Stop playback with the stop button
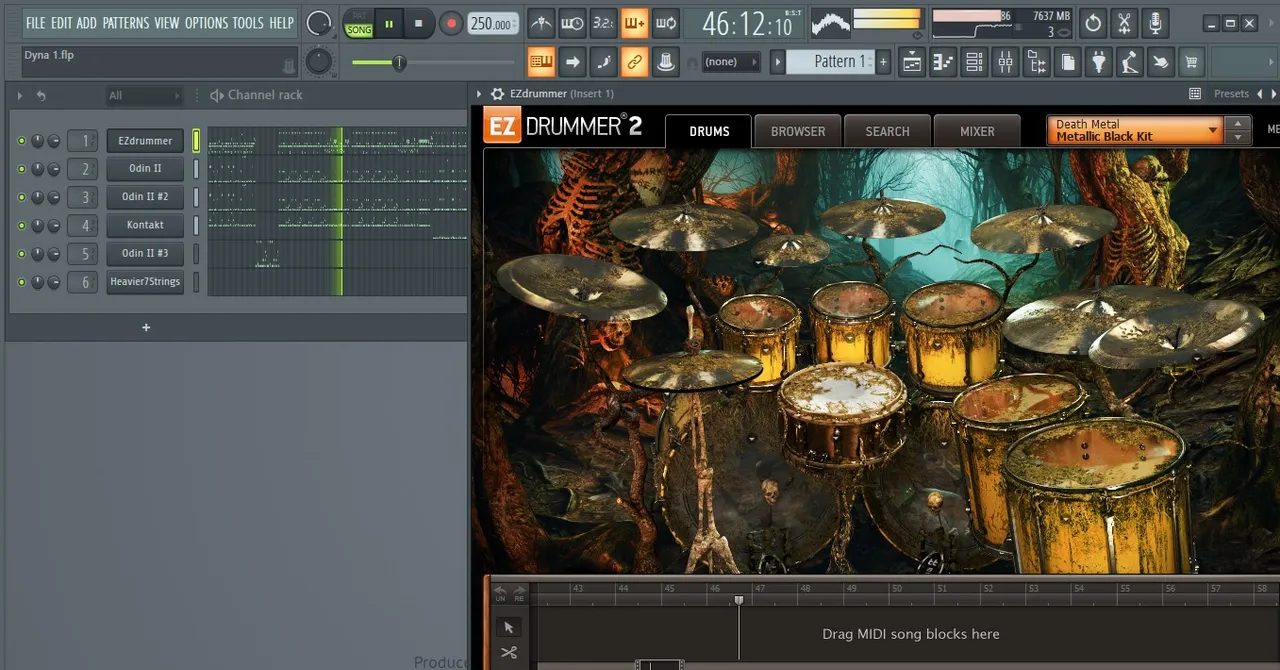This screenshot has height=670, width=1280. pyautogui.click(x=418, y=23)
